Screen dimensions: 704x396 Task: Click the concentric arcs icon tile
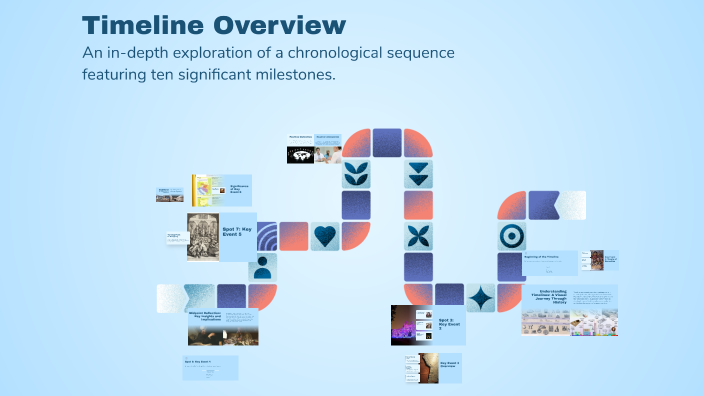(267, 236)
